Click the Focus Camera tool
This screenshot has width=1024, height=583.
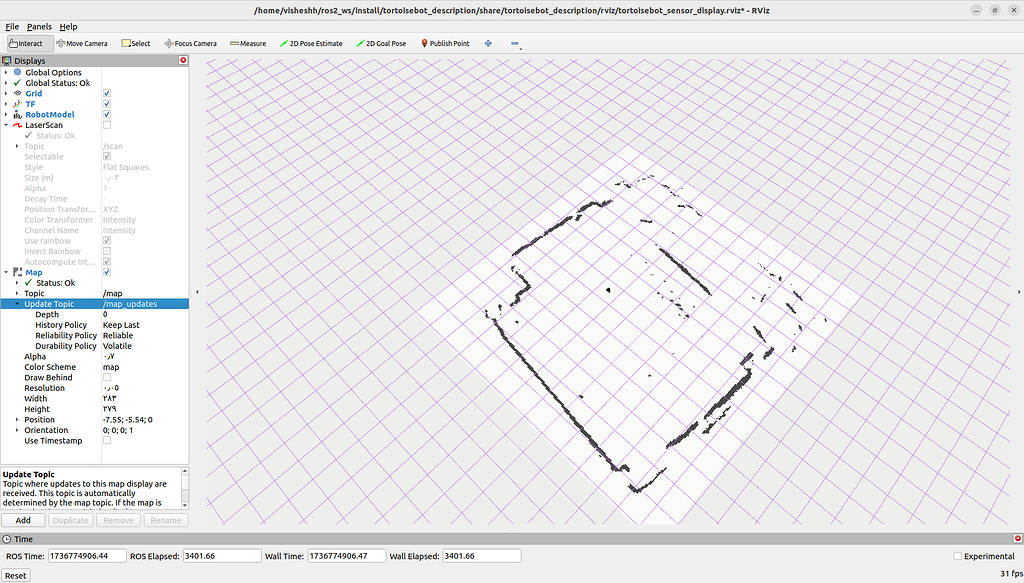coord(189,43)
